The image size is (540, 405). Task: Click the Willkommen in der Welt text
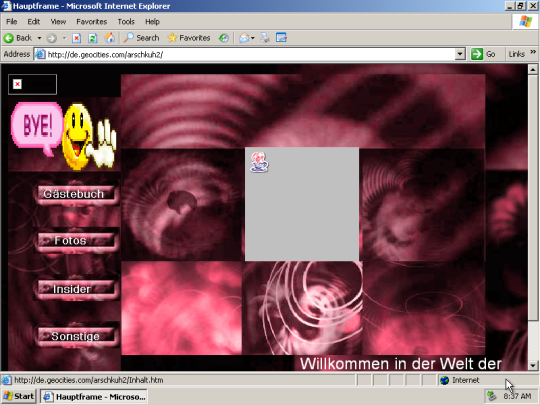pyautogui.click(x=400, y=364)
